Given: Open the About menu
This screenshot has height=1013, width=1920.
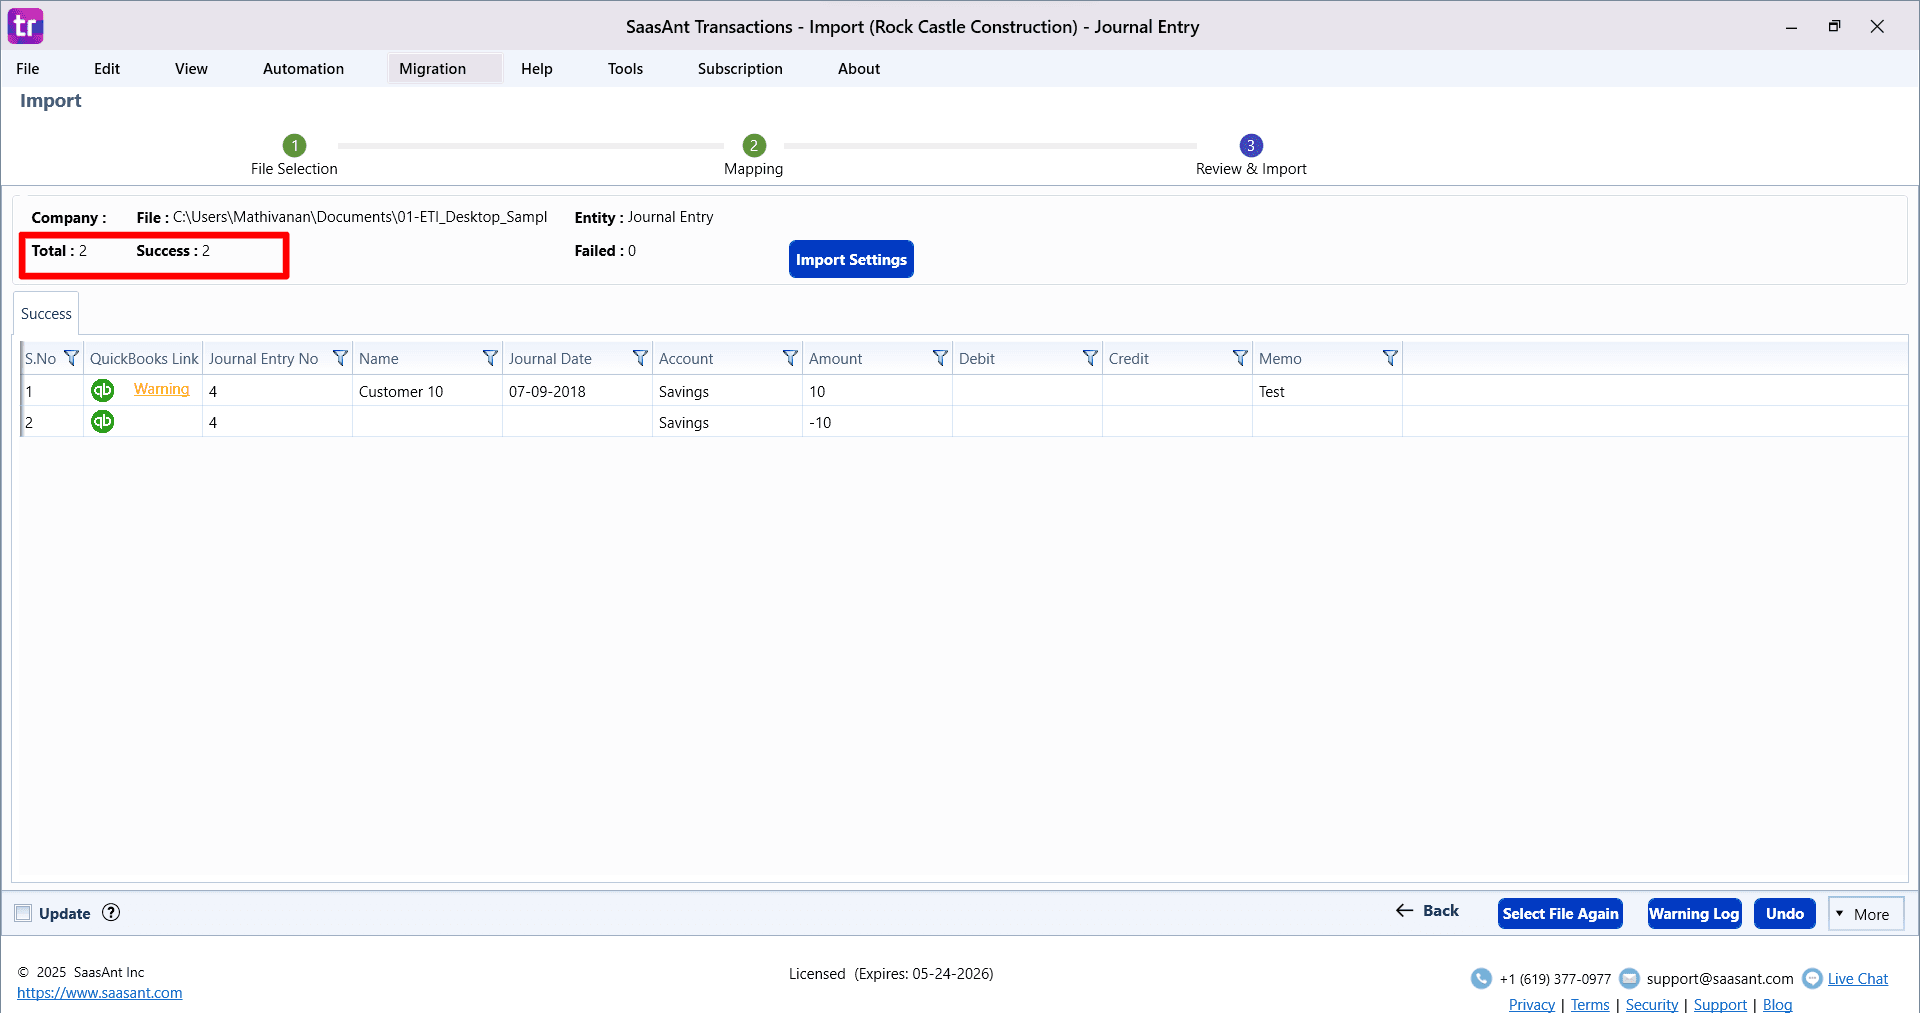Looking at the screenshot, I should [x=859, y=69].
